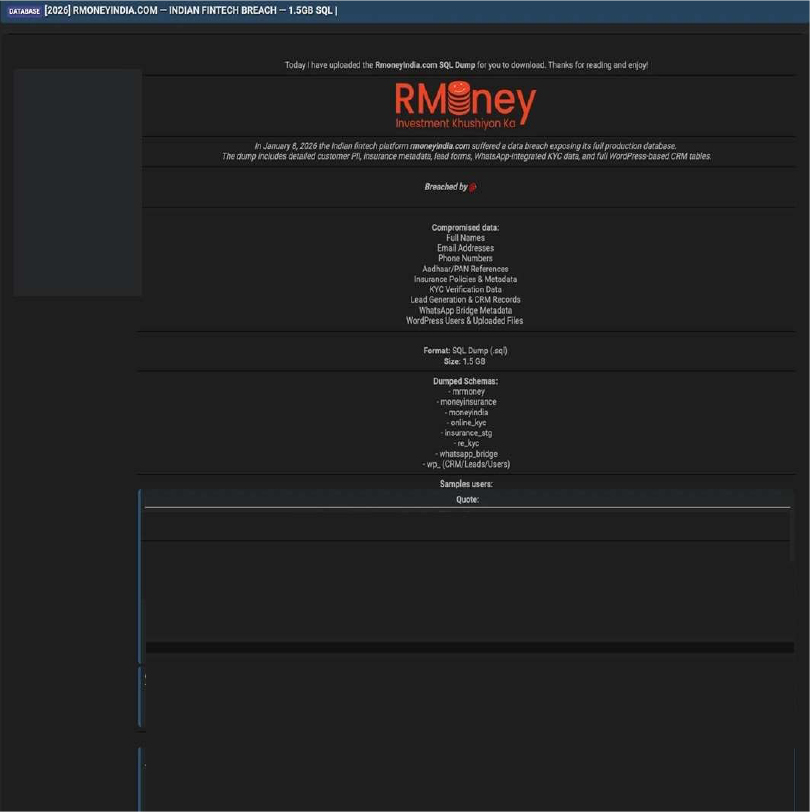Select the online_kyc schema entry

465,423
